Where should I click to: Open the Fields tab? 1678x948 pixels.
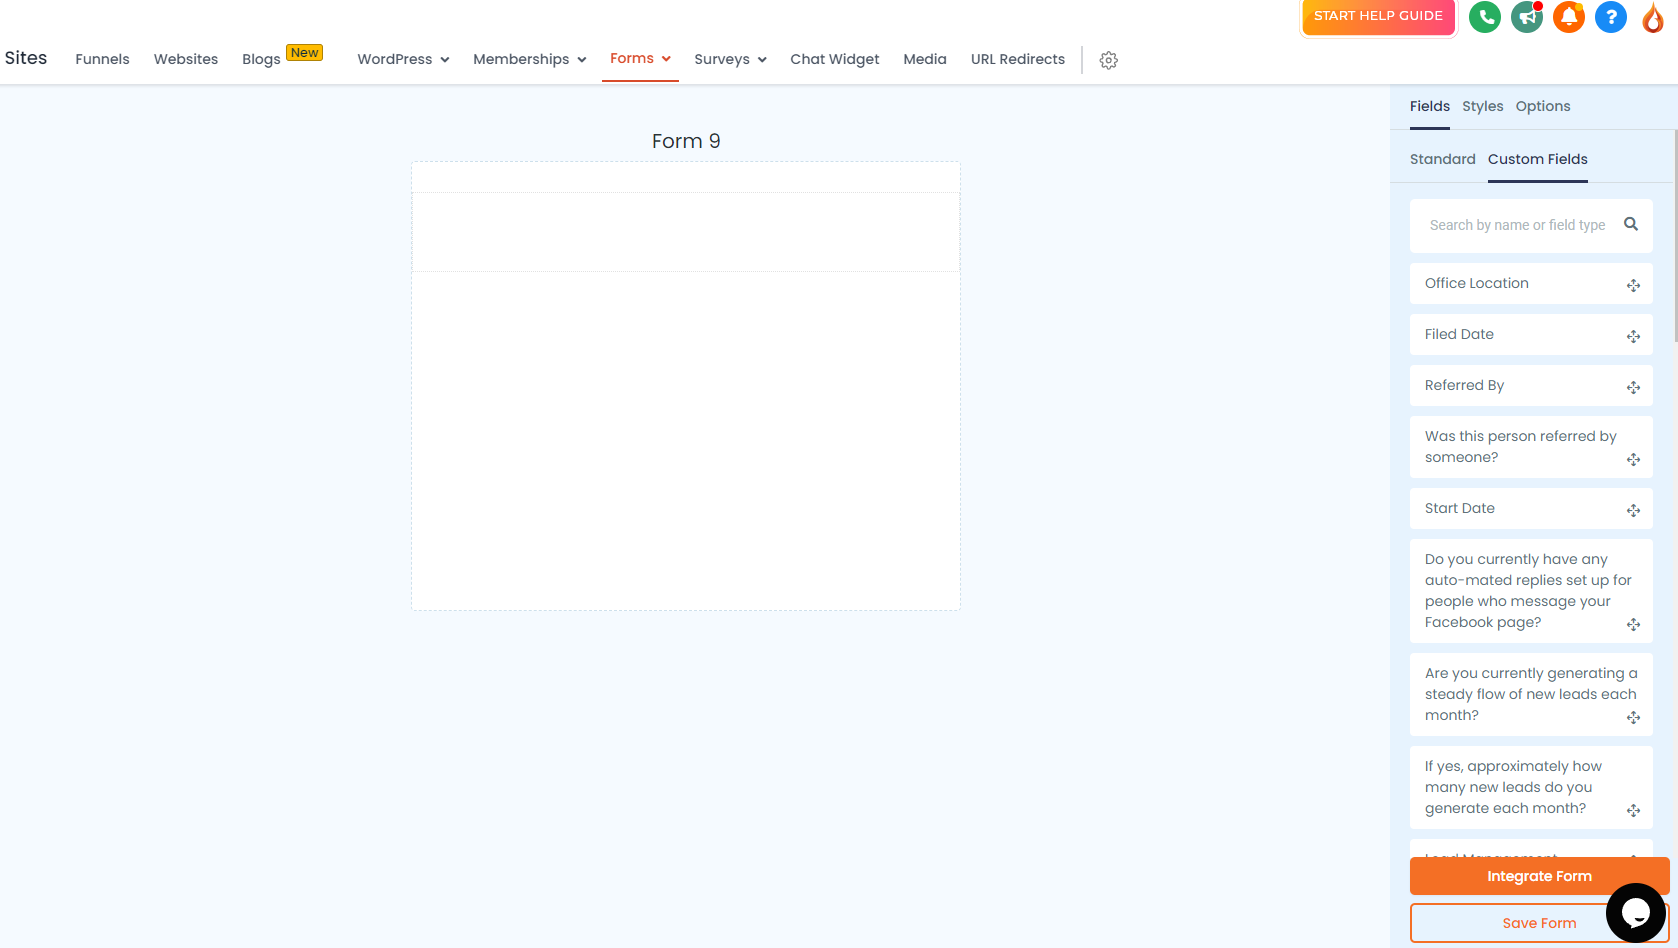[x=1430, y=106]
